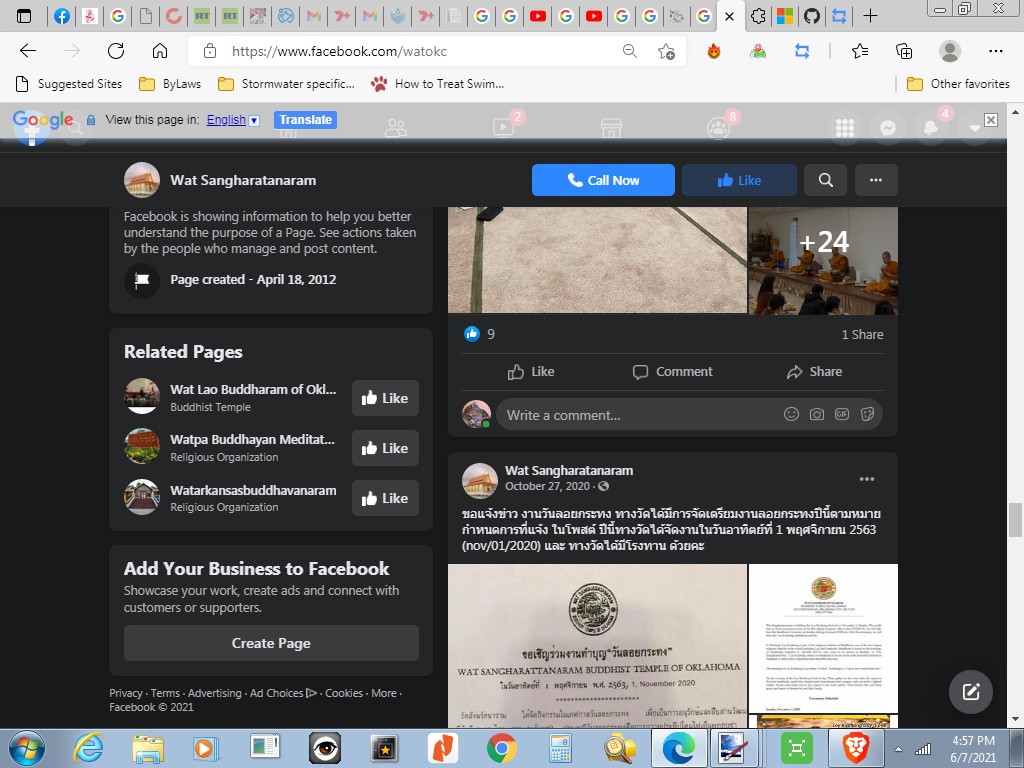Open the language dropdown arrow beside English
Screen dimensions: 1024x768
(x=255, y=121)
